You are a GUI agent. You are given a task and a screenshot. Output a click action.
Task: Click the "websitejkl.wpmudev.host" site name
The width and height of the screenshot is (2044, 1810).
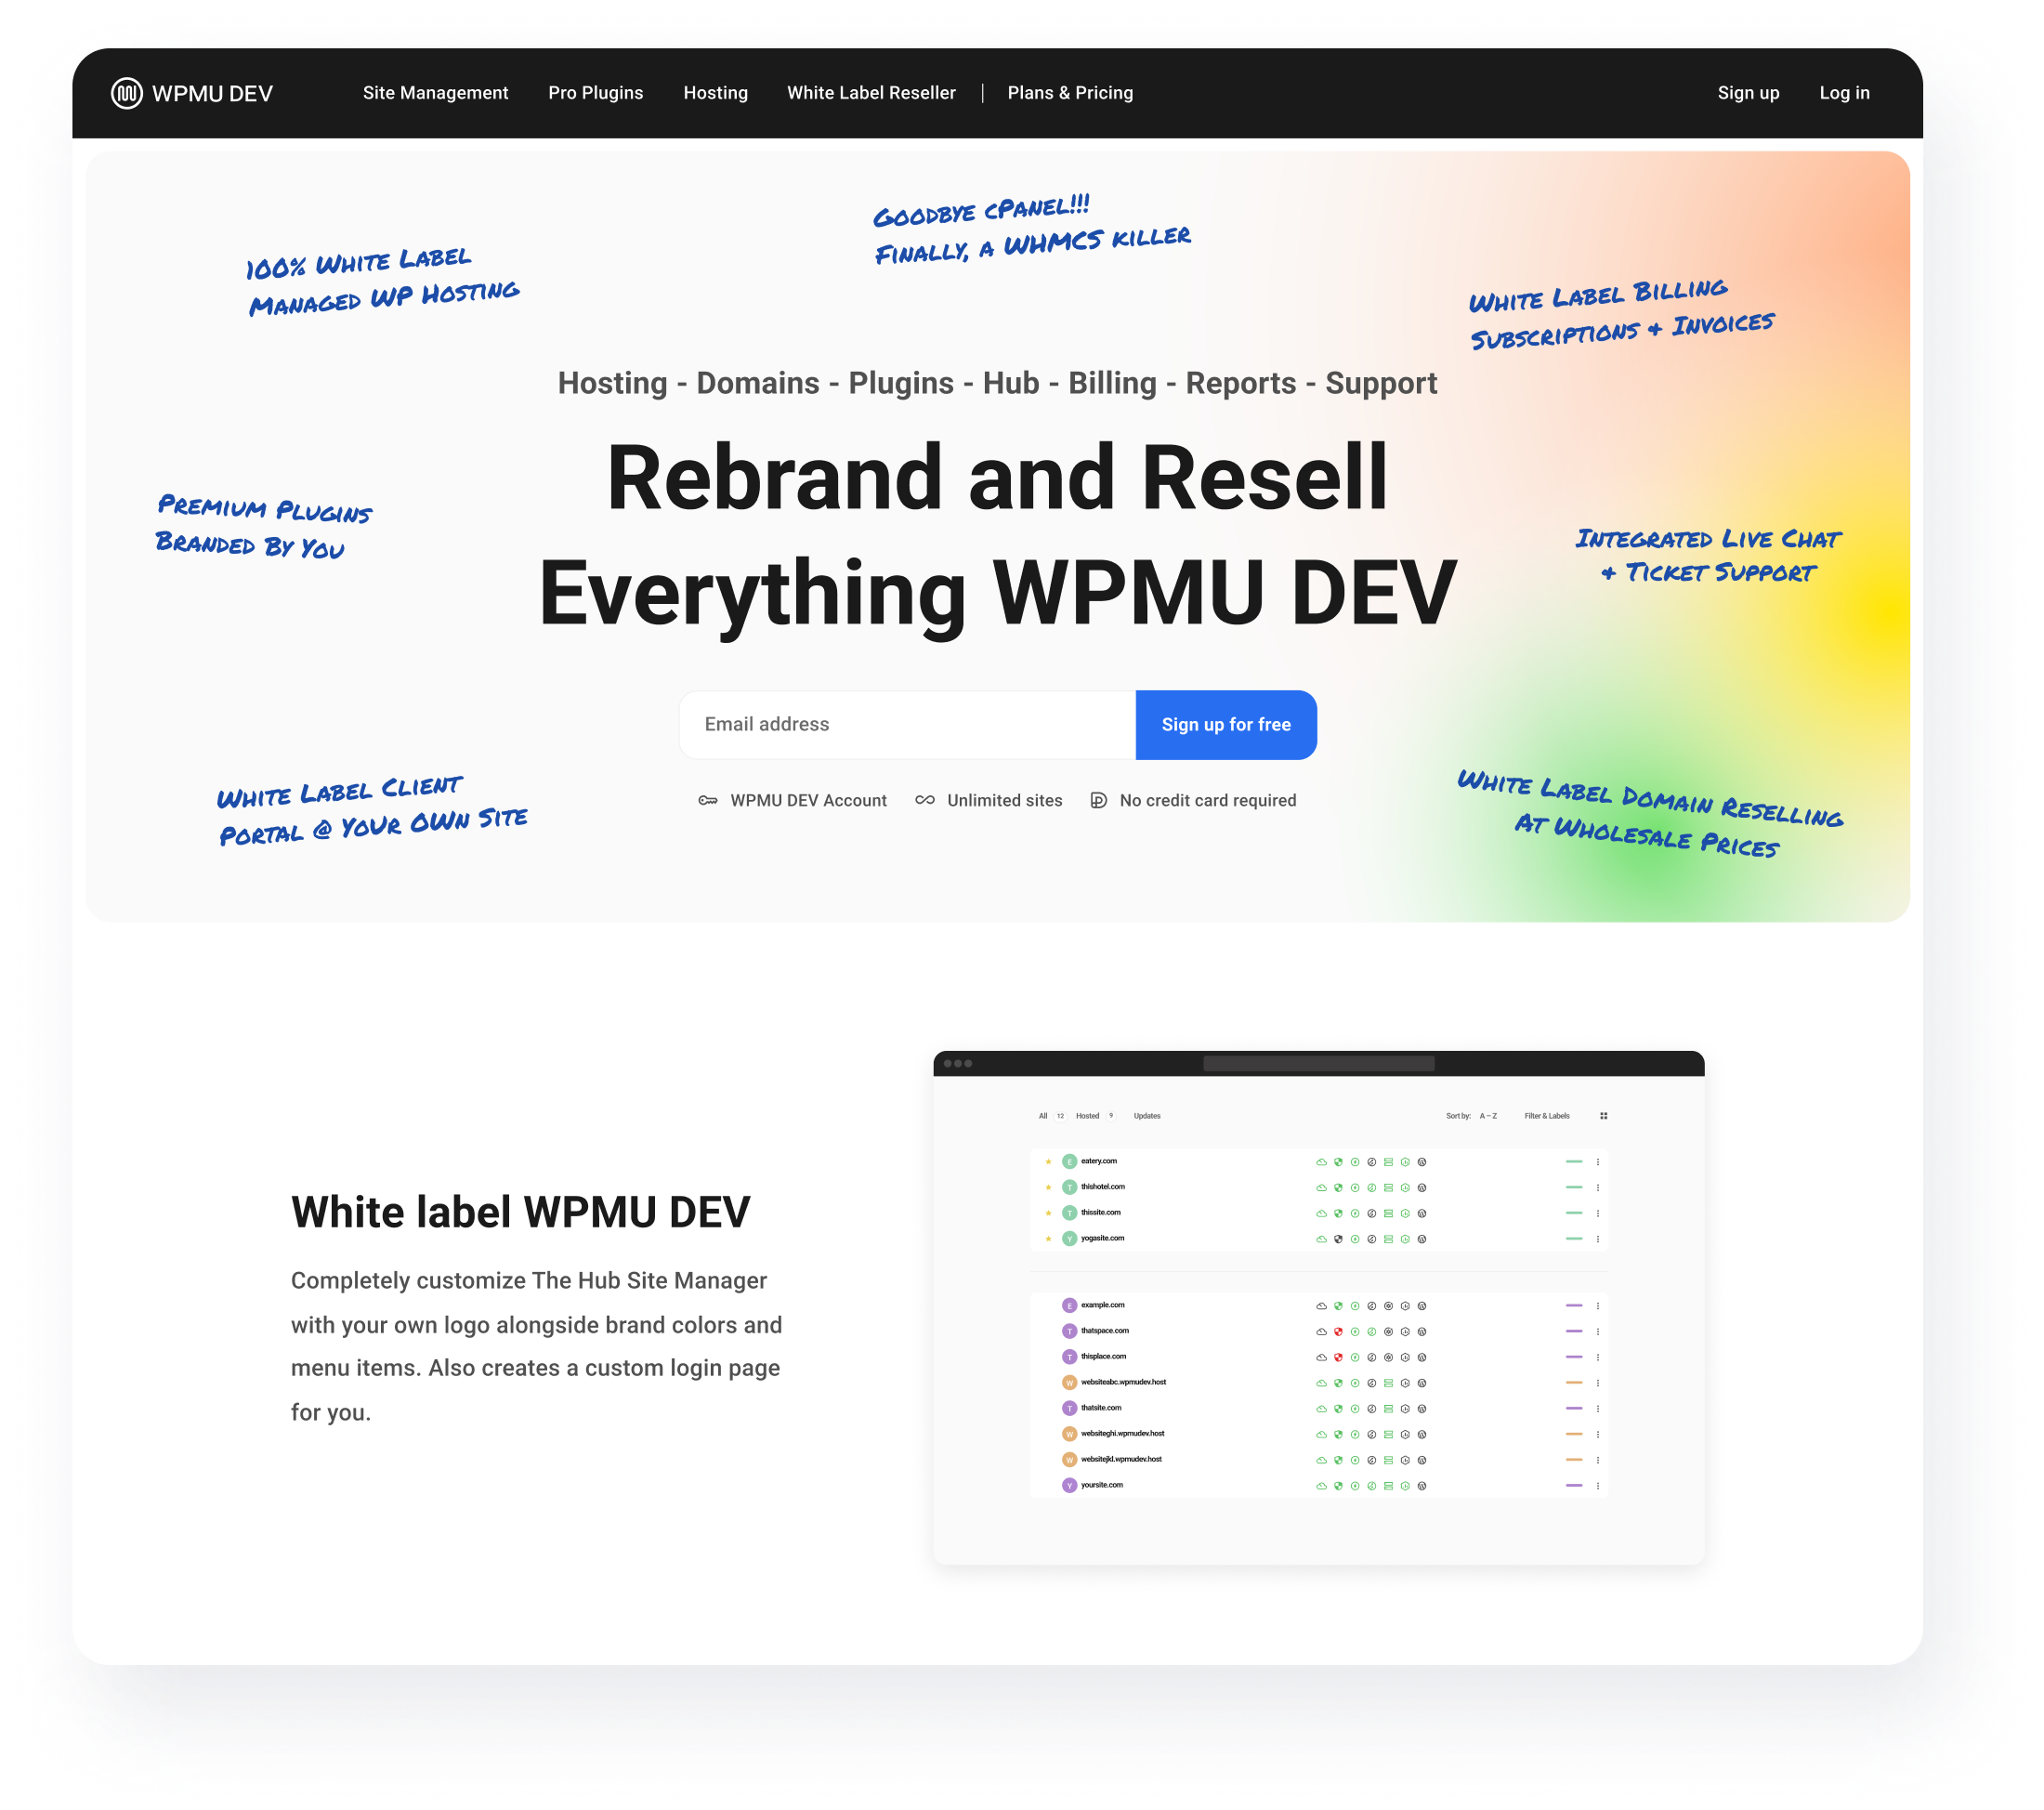coord(1122,1460)
